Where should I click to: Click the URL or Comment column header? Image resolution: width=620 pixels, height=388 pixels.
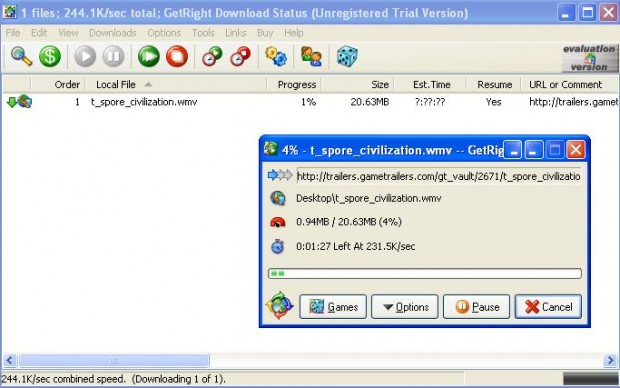point(570,84)
